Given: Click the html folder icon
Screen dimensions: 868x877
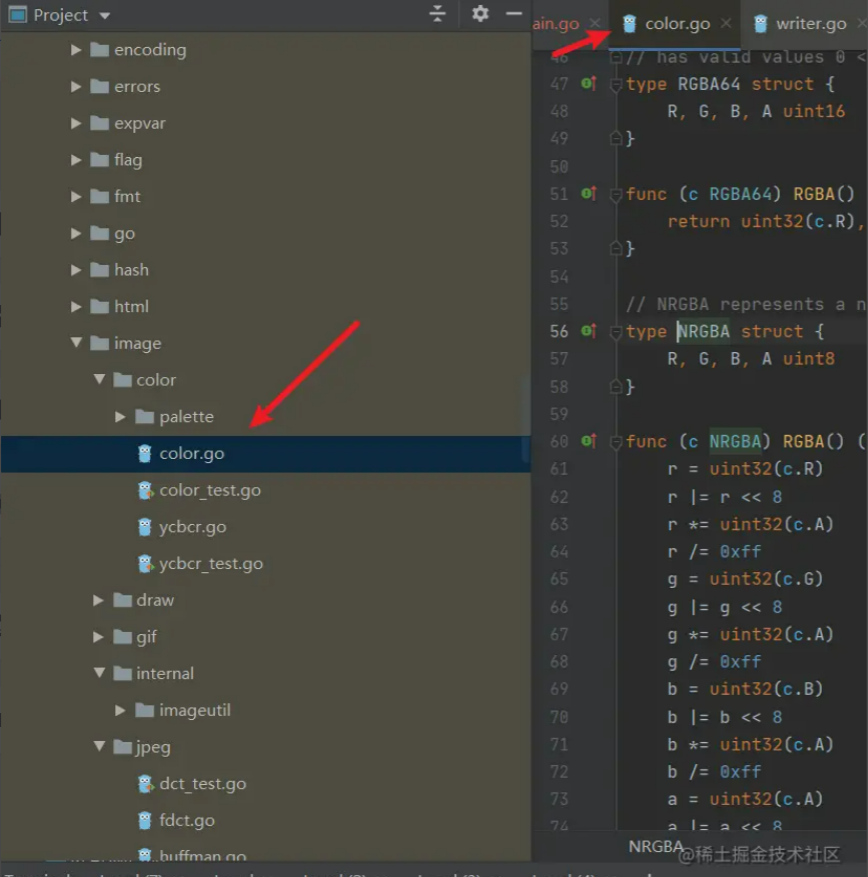Looking at the screenshot, I should click(x=100, y=307).
